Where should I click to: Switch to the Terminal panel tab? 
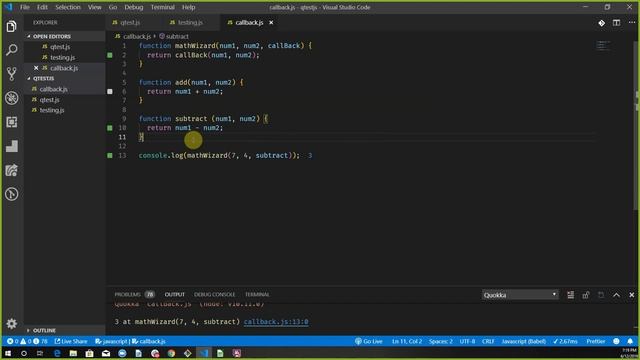click(257, 294)
